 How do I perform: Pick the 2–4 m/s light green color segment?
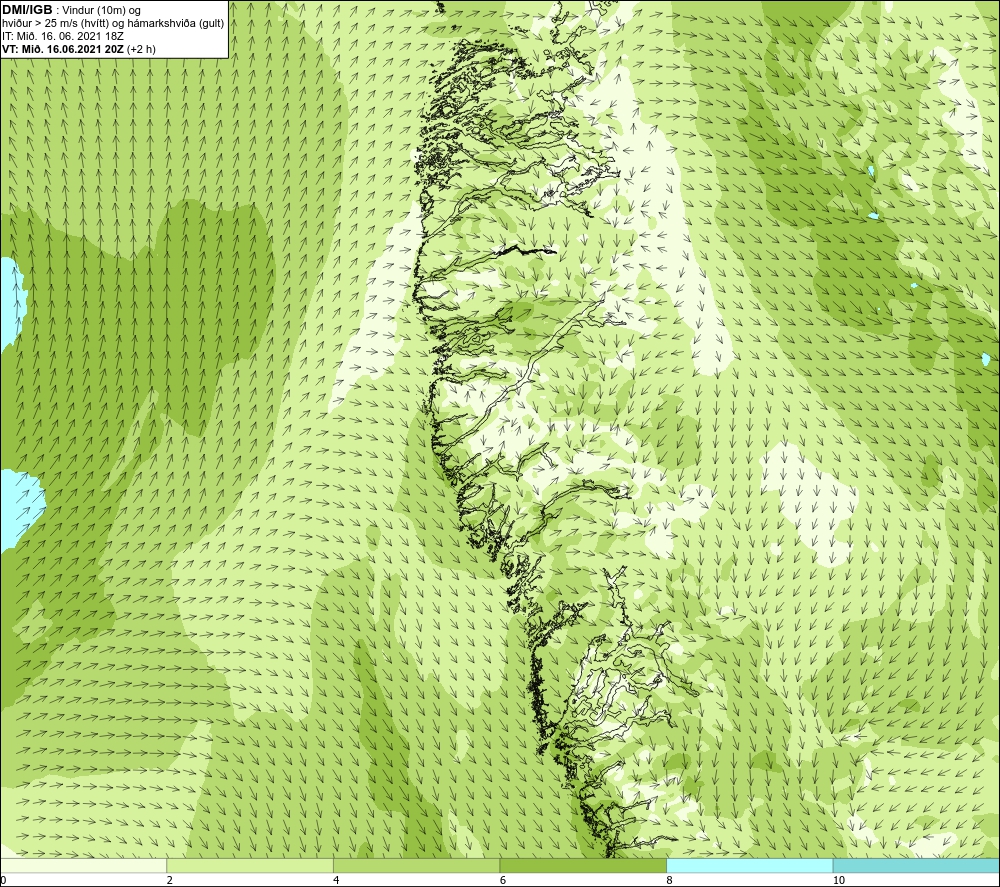[x=250, y=865]
